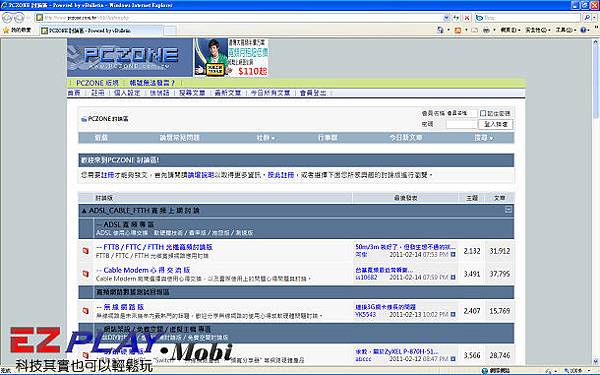Open user profile link is10682

point(366,277)
